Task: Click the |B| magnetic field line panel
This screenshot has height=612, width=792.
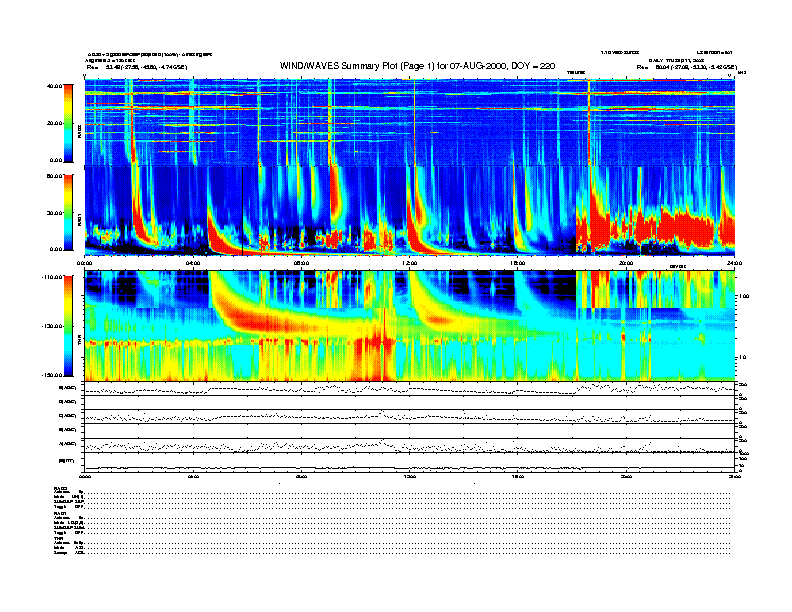Action: pyautogui.click(x=409, y=462)
